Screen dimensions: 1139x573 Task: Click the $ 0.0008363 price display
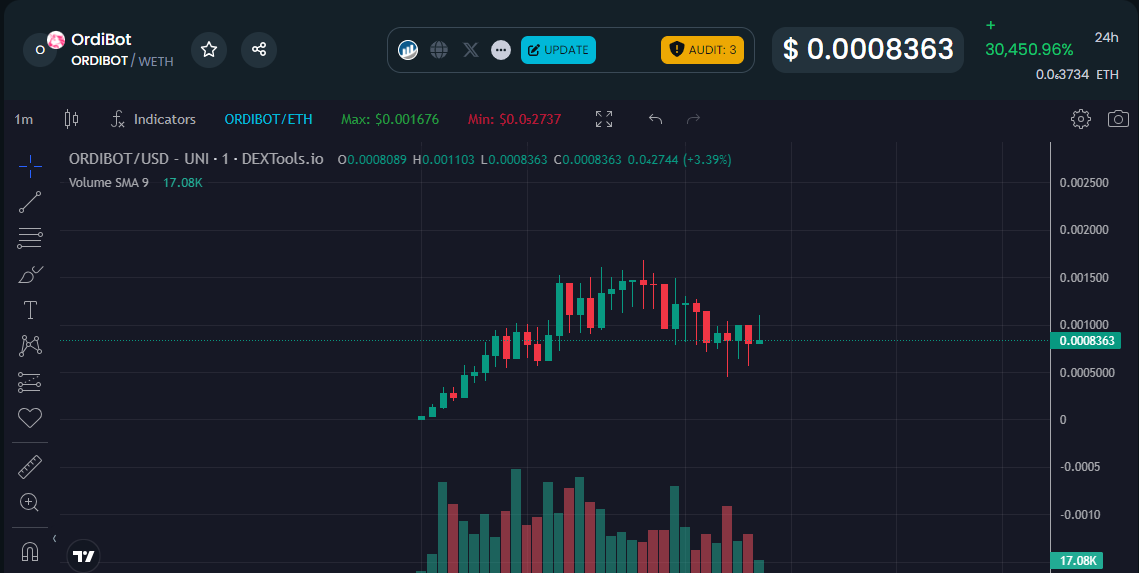[868, 49]
